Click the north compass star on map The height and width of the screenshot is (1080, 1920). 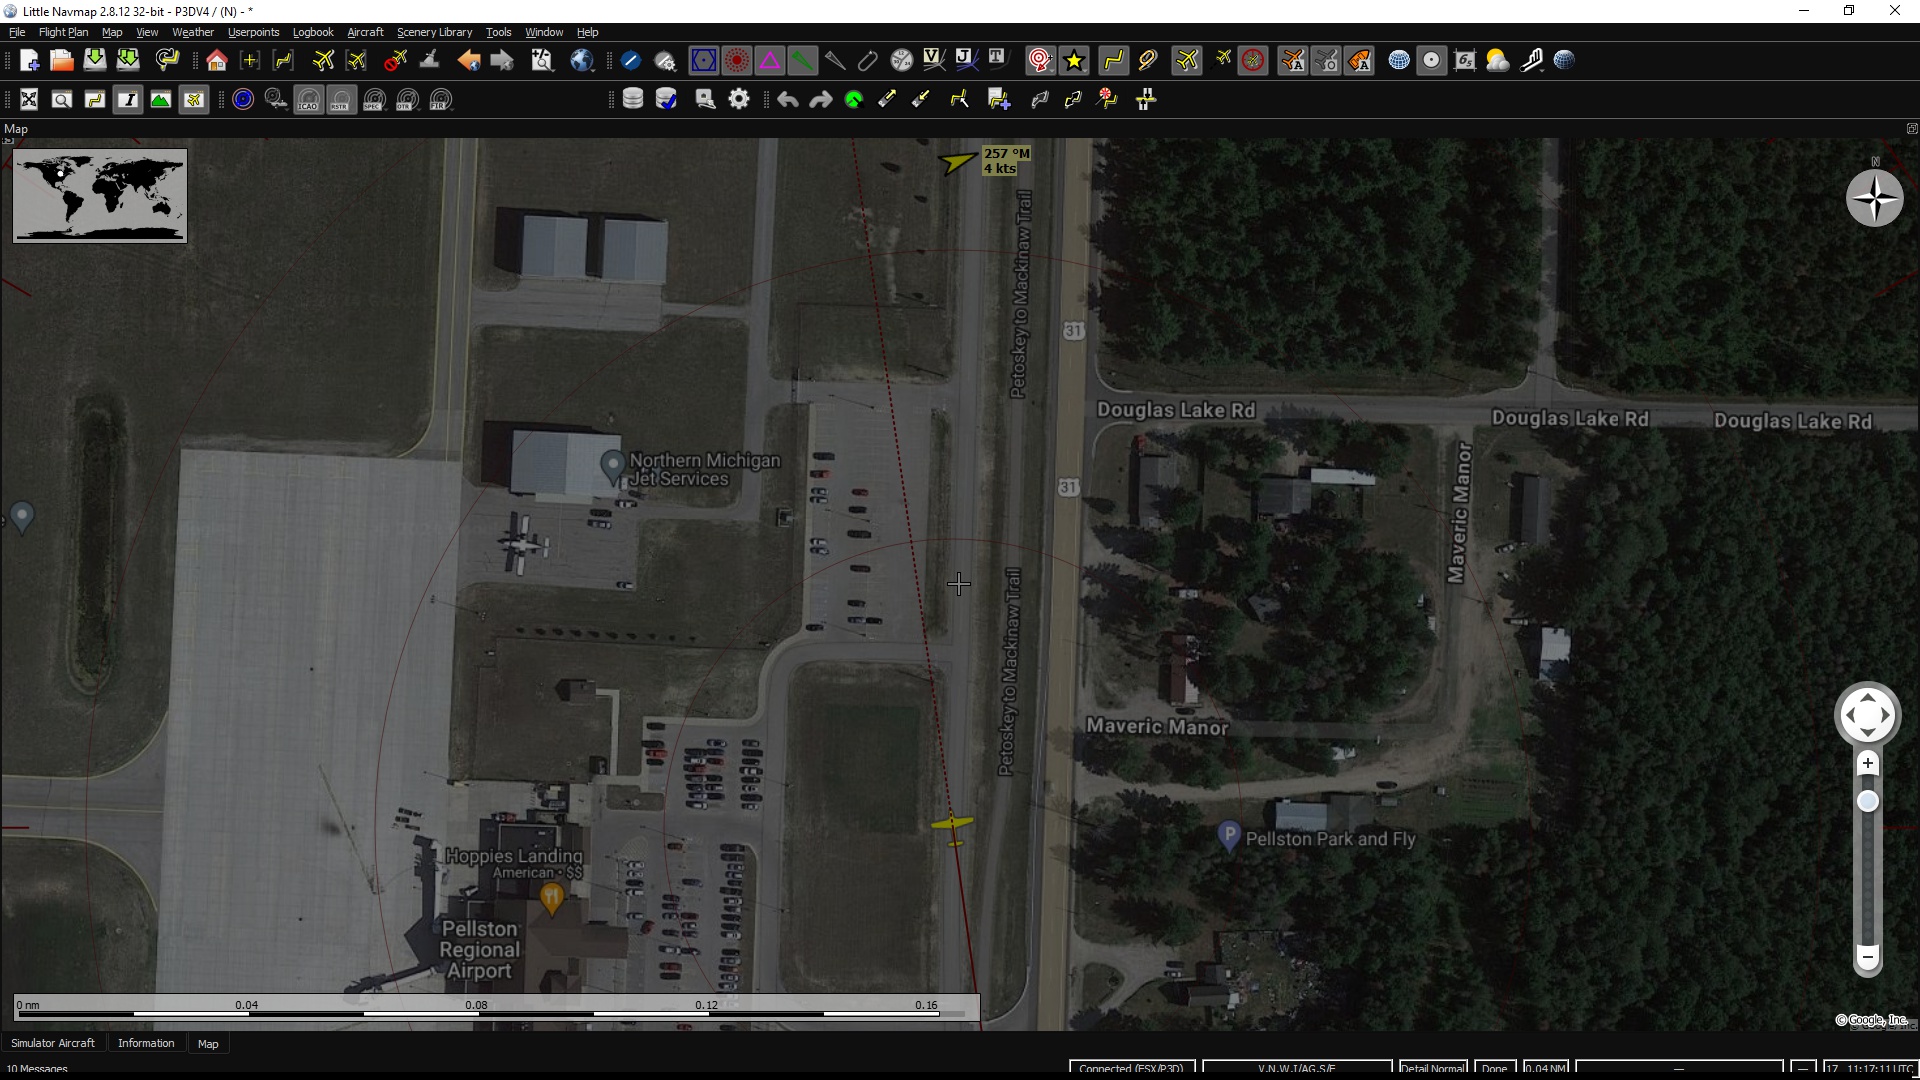1875,198
